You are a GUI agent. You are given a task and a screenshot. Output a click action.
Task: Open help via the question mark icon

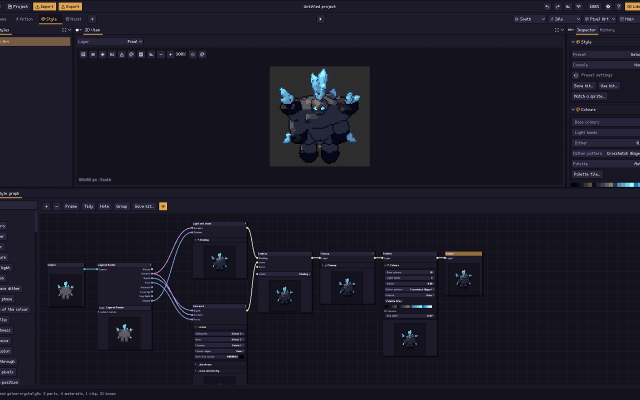click(x=619, y=7)
